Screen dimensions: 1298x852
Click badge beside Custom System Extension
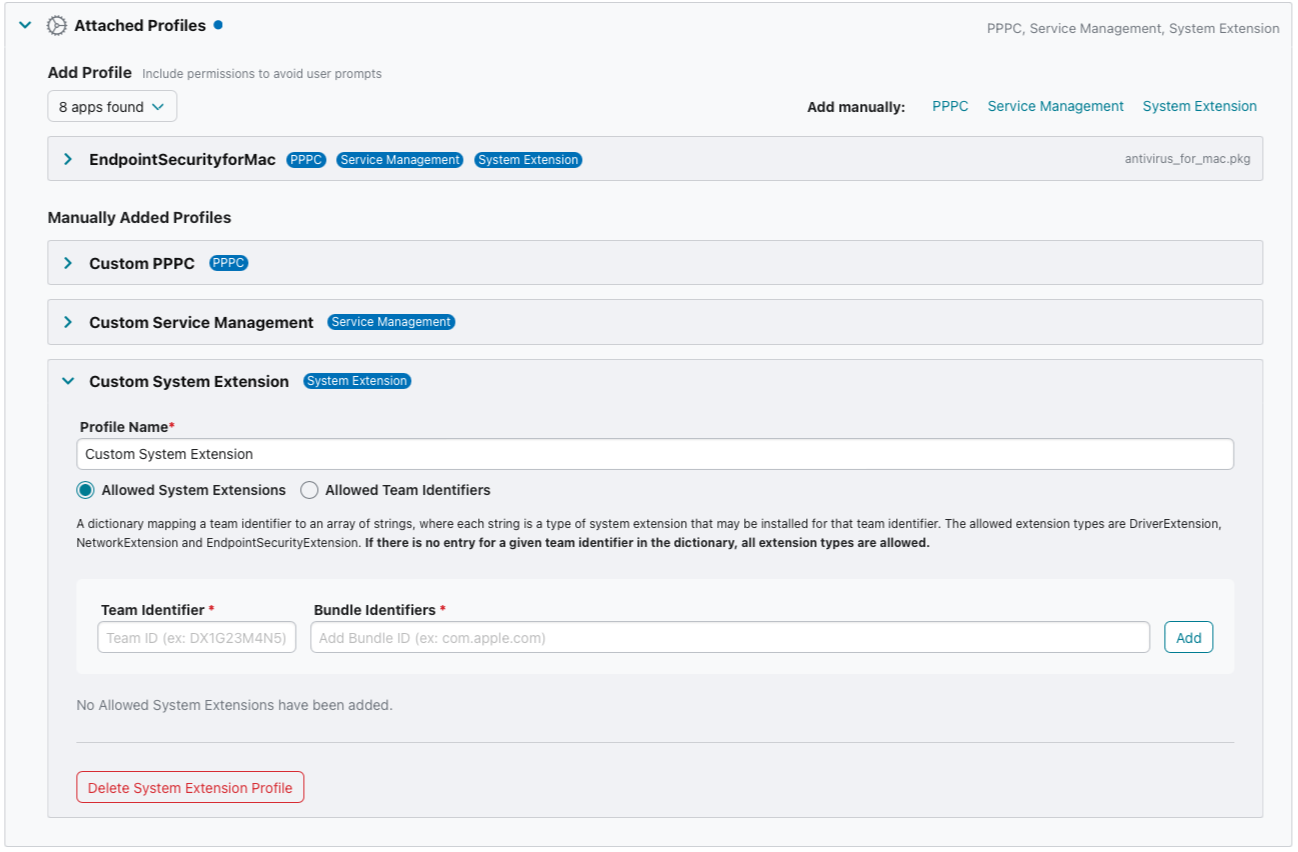coord(357,381)
